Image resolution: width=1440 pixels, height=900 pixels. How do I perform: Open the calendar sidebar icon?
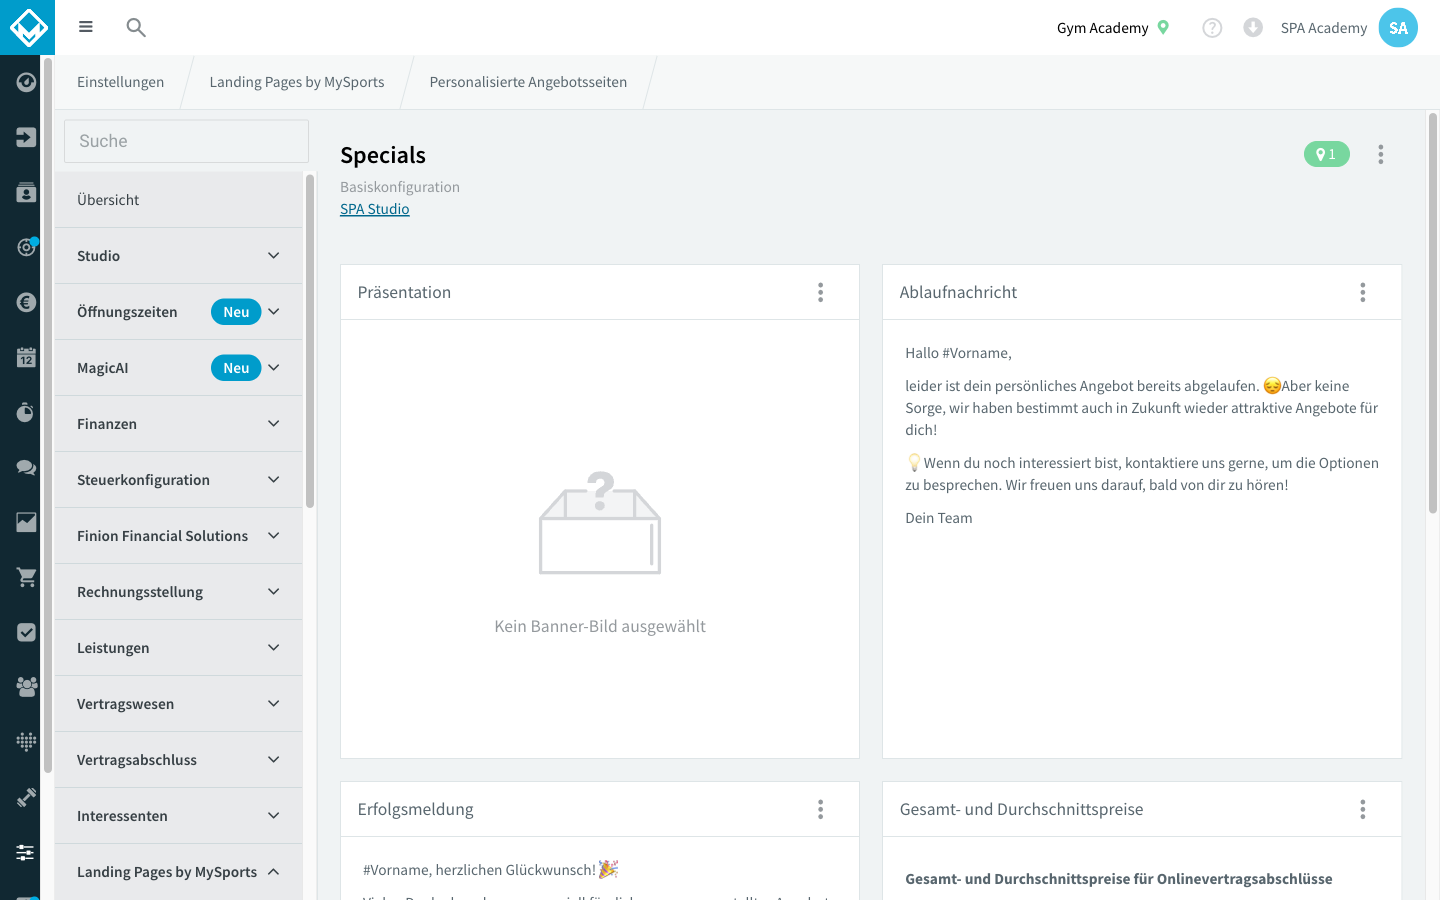coord(26,357)
